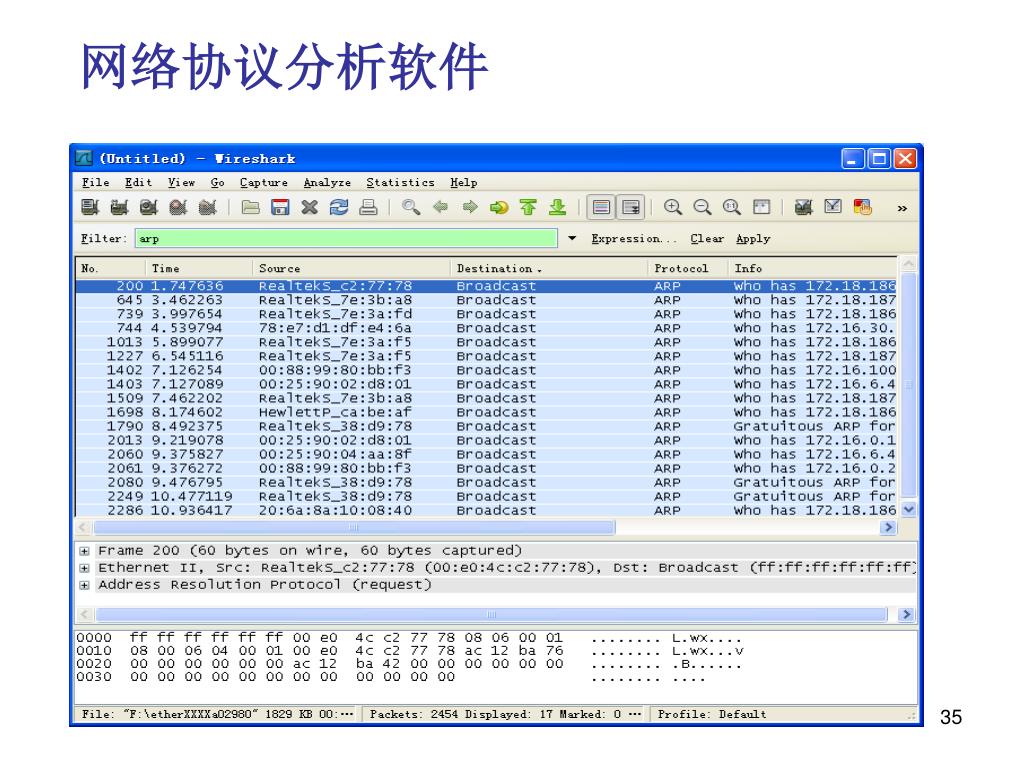1024x768 pixels.
Task: Clear the display filter
Action: 707,239
